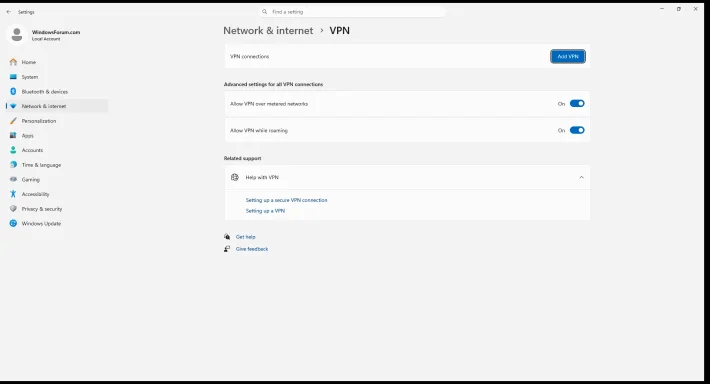The width and height of the screenshot is (710, 384).
Task: Click the Accounts person icon
Action: [13, 150]
